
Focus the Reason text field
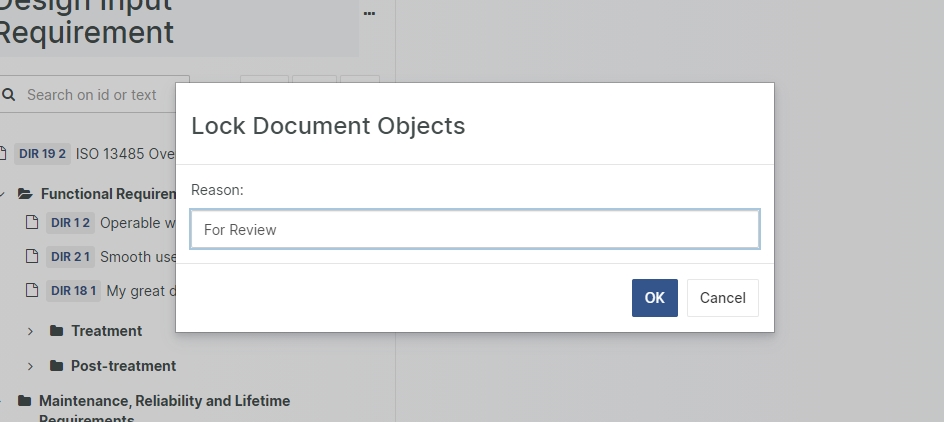[475, 229]
